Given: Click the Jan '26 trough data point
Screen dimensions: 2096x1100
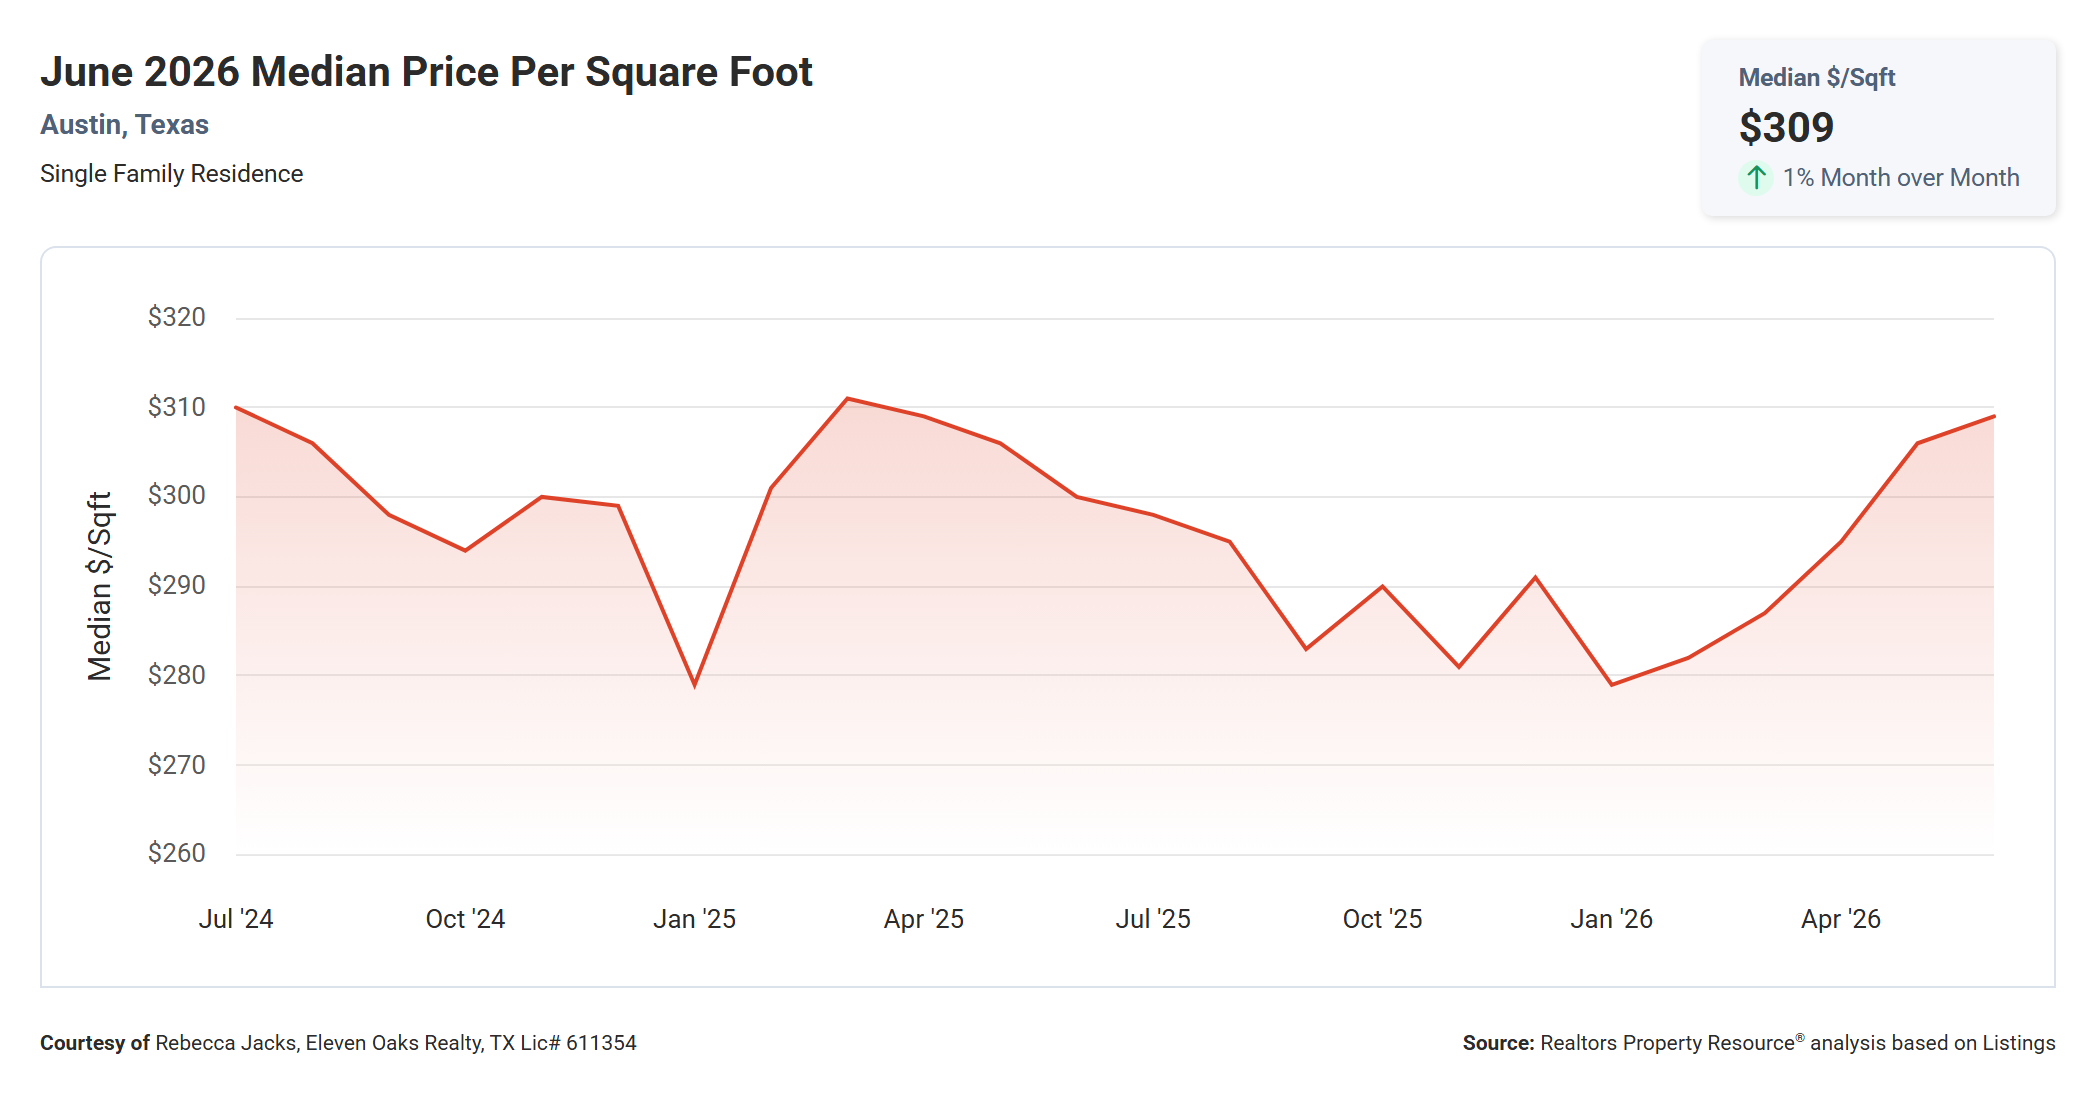Looking at the screenshot, I should click(x=1611, y=685).
